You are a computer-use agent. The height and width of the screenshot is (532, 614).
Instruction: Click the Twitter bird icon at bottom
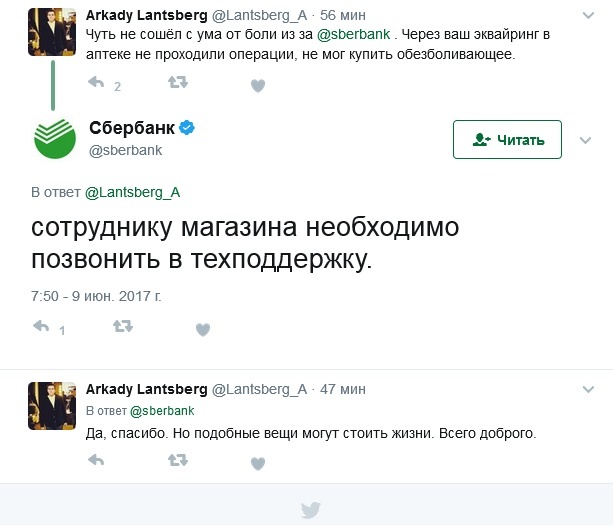[310, 511]
